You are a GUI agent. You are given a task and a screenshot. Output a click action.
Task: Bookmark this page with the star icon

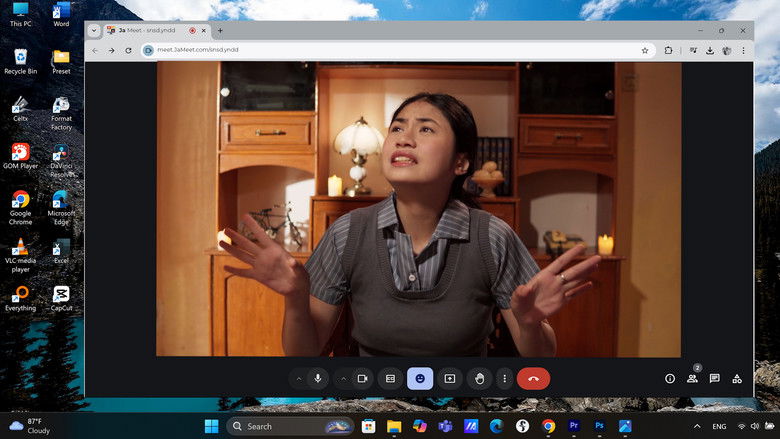645,50
